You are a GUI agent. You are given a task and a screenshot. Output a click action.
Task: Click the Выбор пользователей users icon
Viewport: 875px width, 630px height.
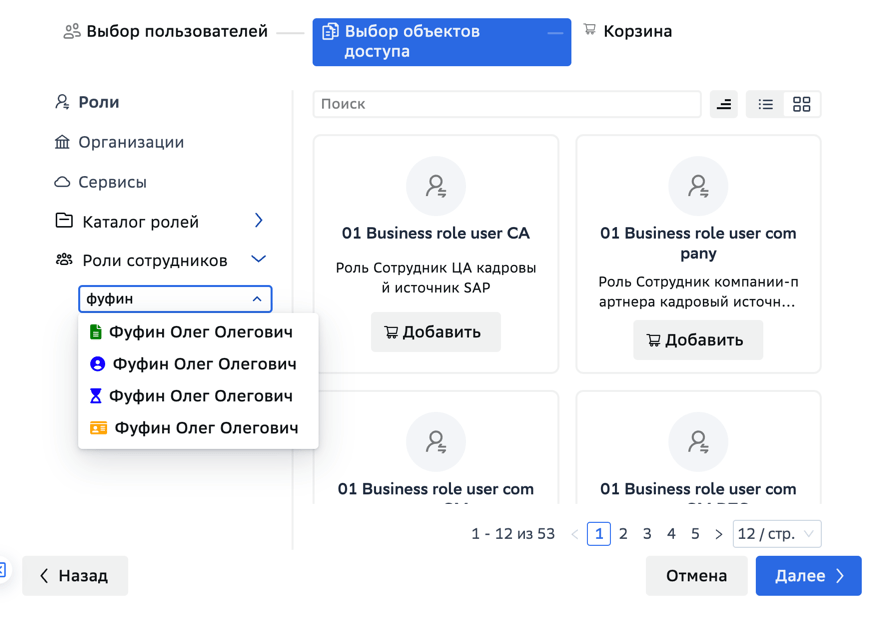(71, 31)
